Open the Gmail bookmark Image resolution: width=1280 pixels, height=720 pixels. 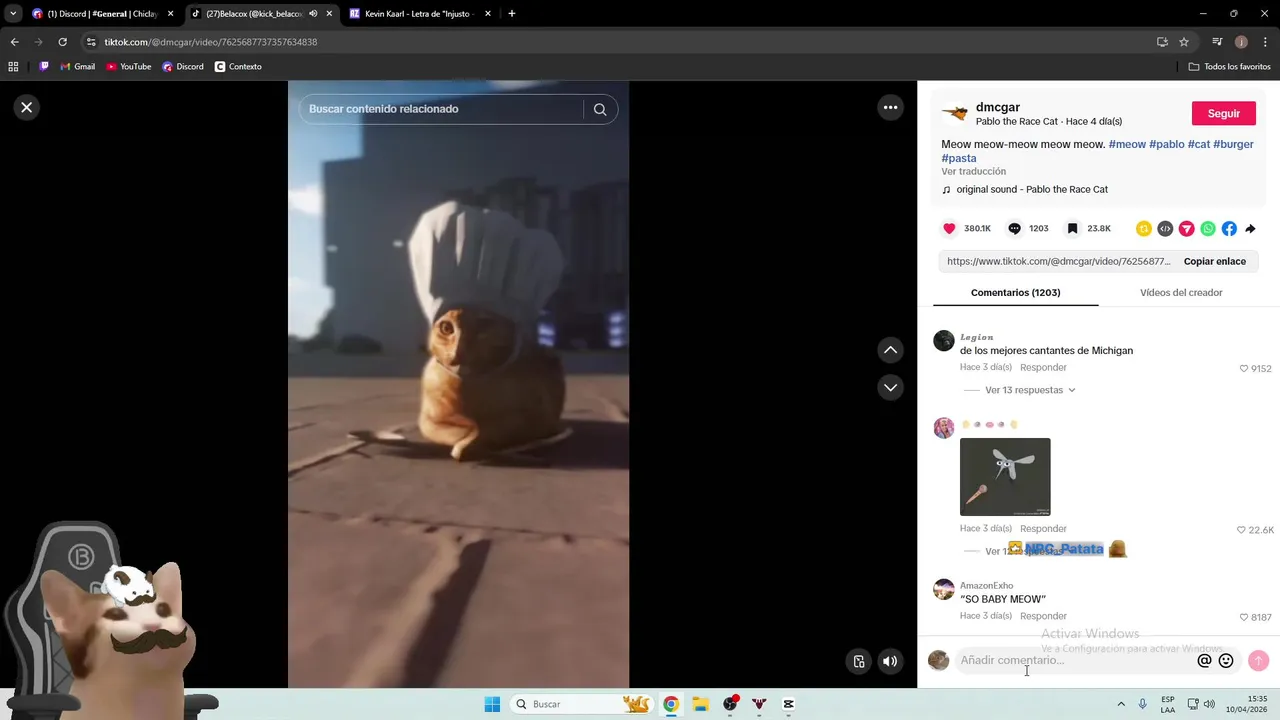(77, 67)
